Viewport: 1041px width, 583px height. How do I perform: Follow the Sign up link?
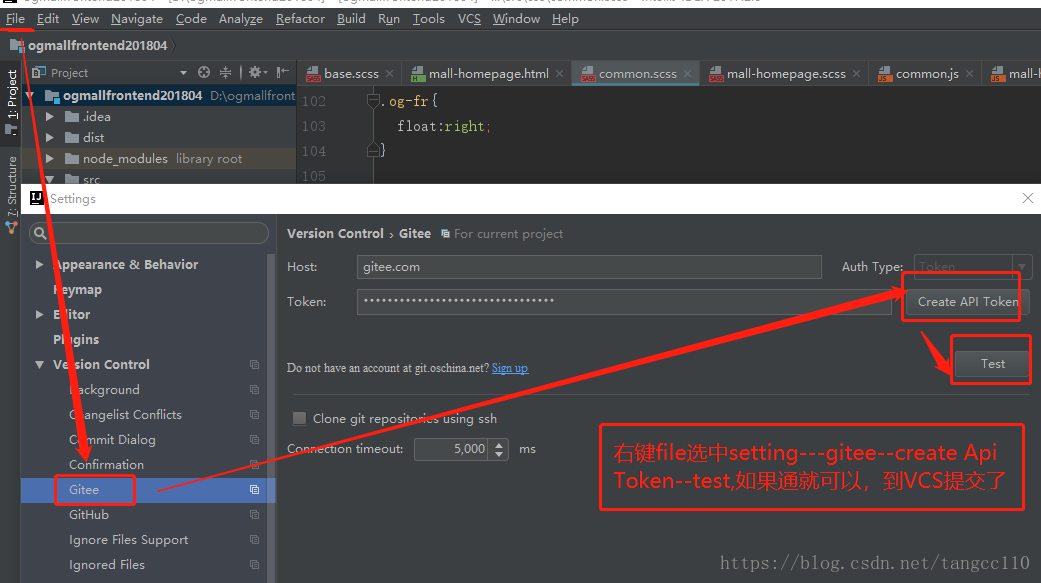pos(510,368)
